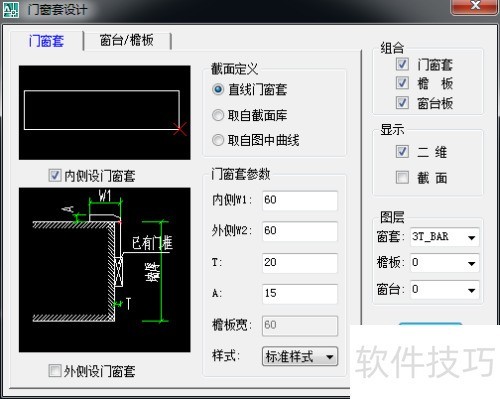Open 窗台 layer dropdown
Image resolution: width=500 pixels, height=399 pixels.
[445, 290]
